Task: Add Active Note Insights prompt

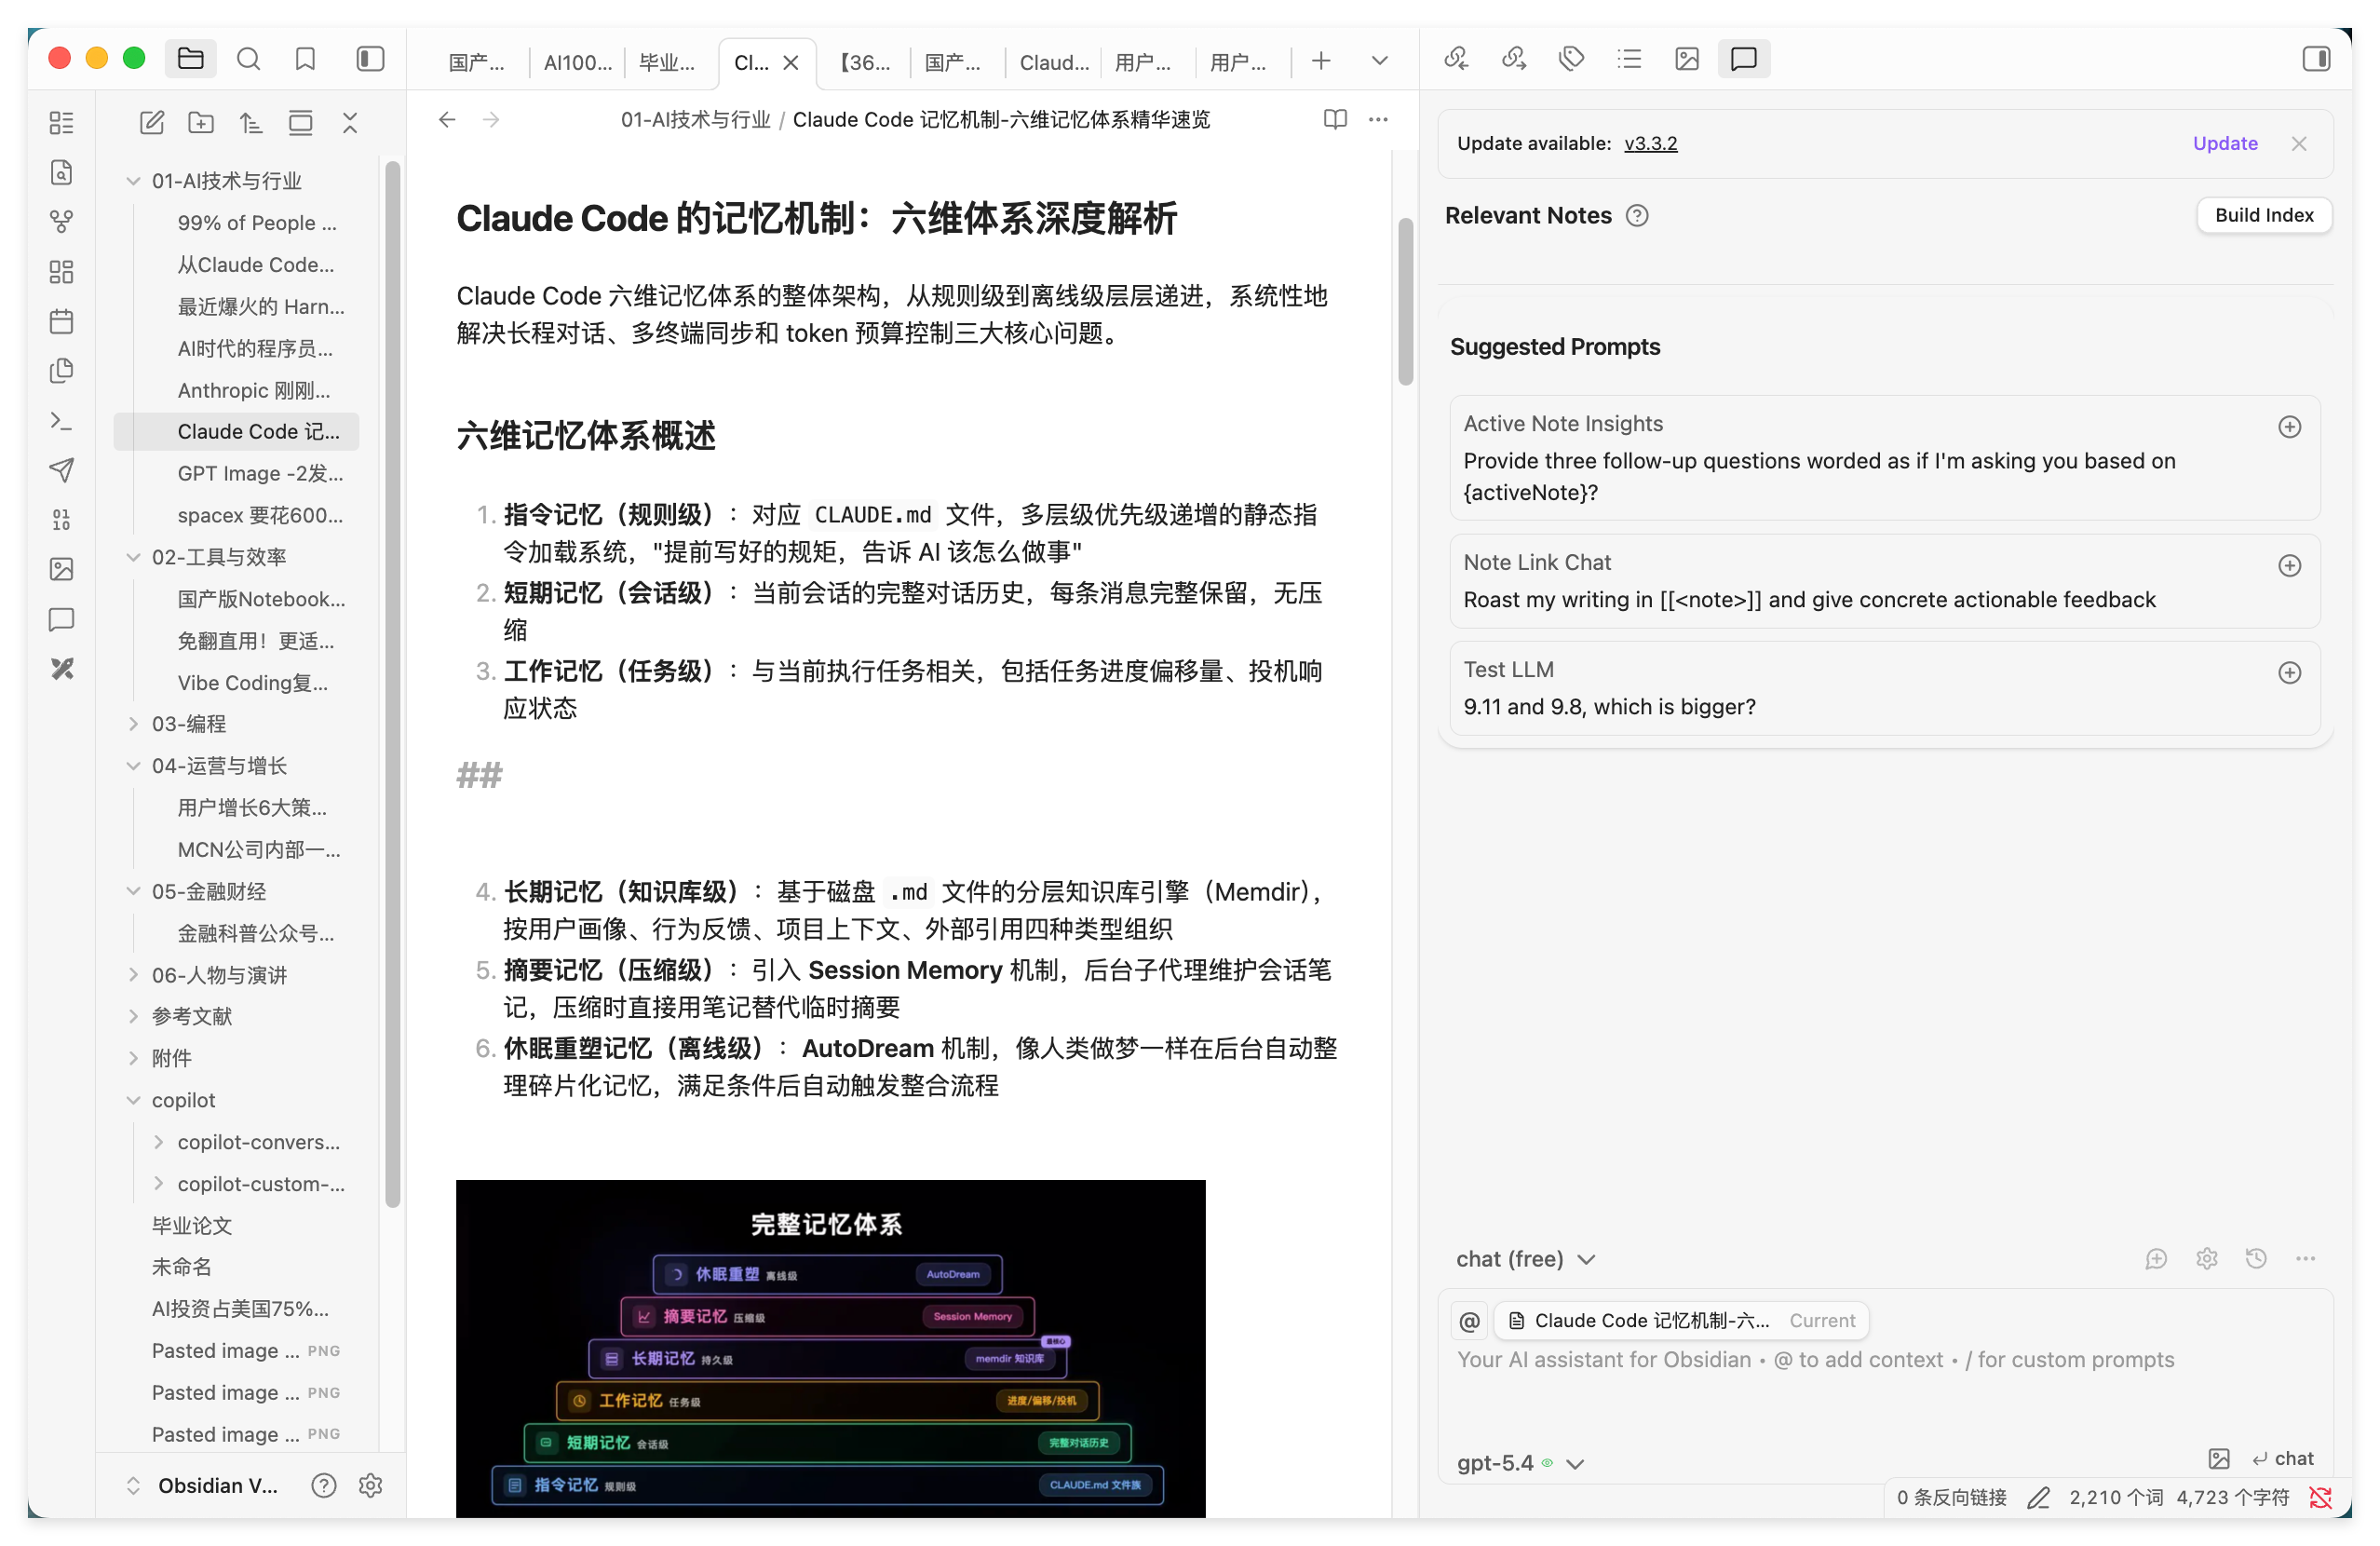Action: coord(2289,427)
